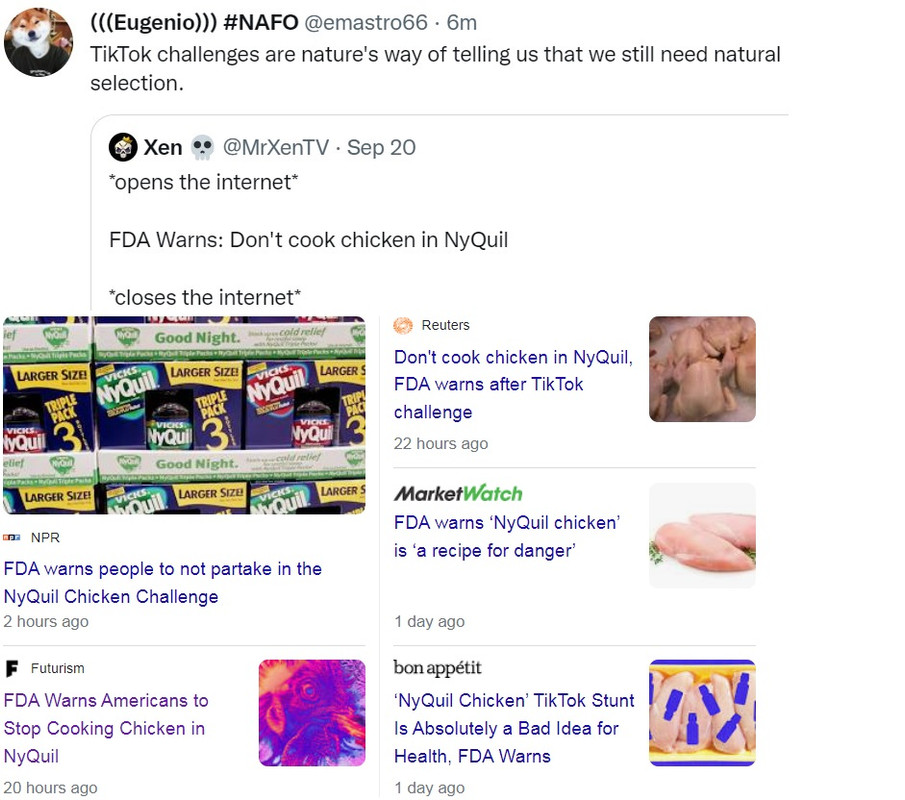Open bon appétit 'NyQuil Chicken' TikTok Stunt headline
Screen dimensions: 905x800
pyautogui.click(x=514, y=728)
